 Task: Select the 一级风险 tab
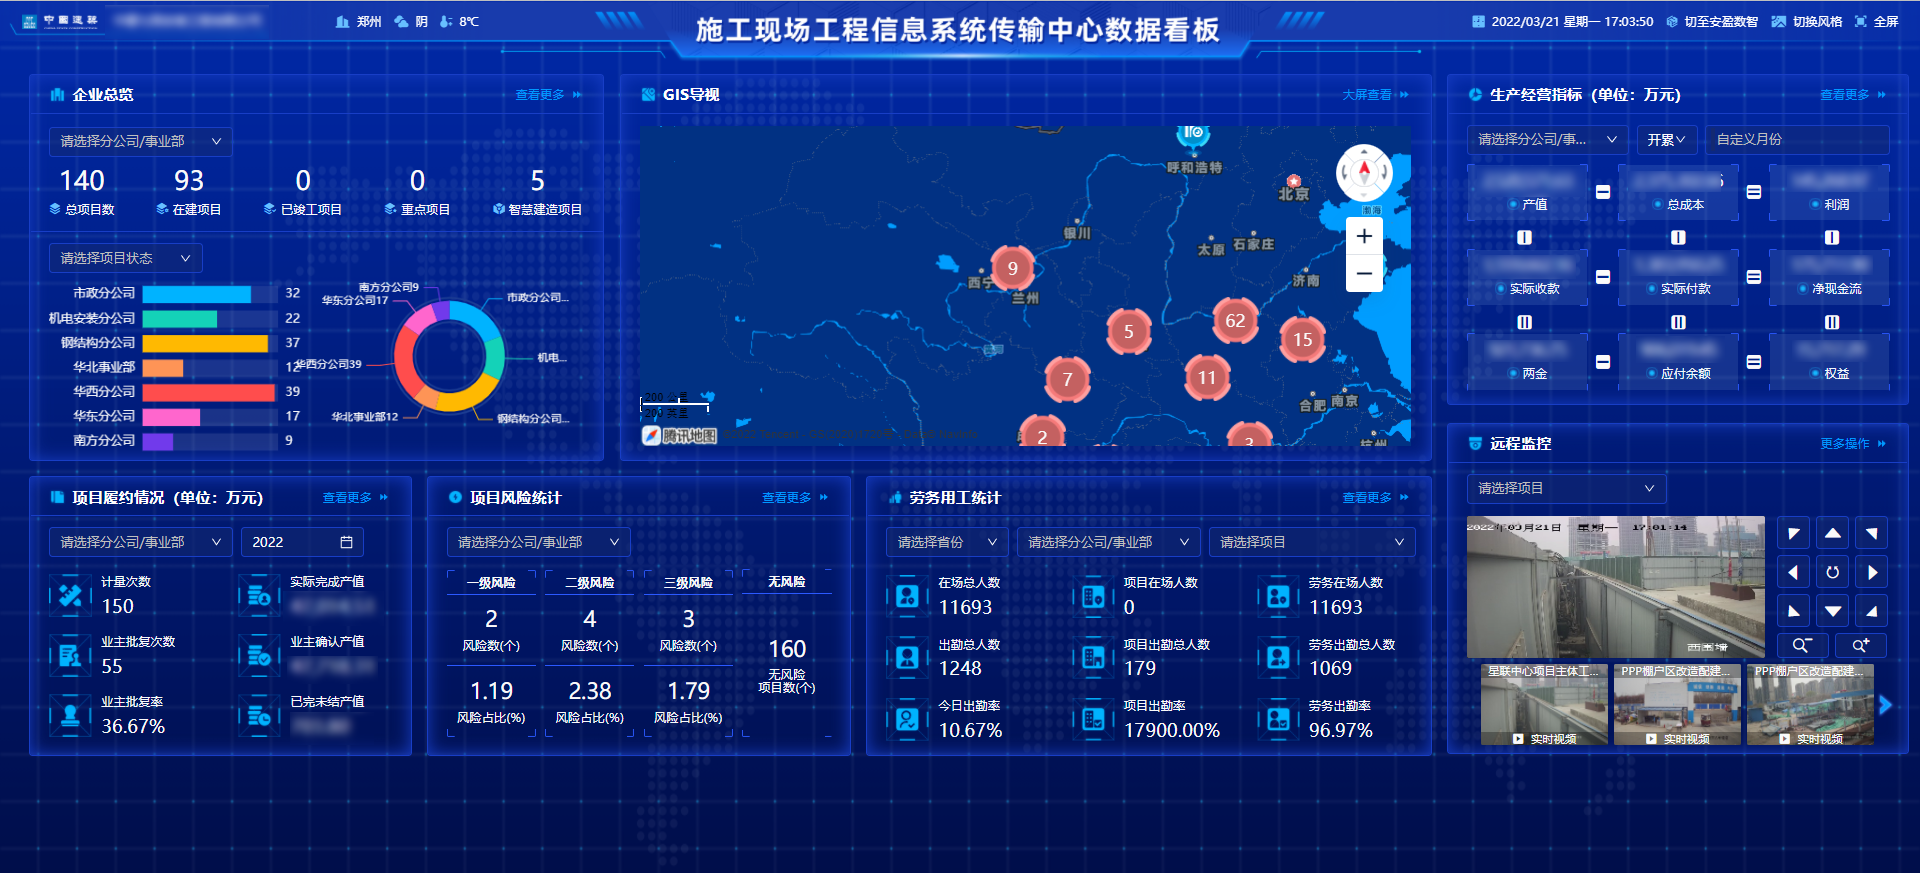coord(491,582)
